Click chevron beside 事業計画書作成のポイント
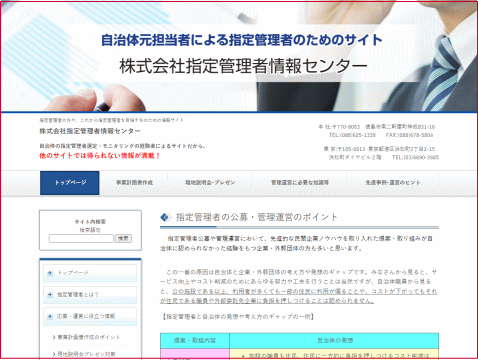 coord(54,337)
